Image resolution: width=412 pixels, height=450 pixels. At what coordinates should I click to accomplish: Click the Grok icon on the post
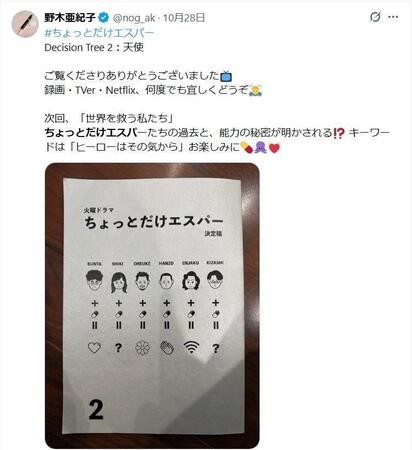375,17
